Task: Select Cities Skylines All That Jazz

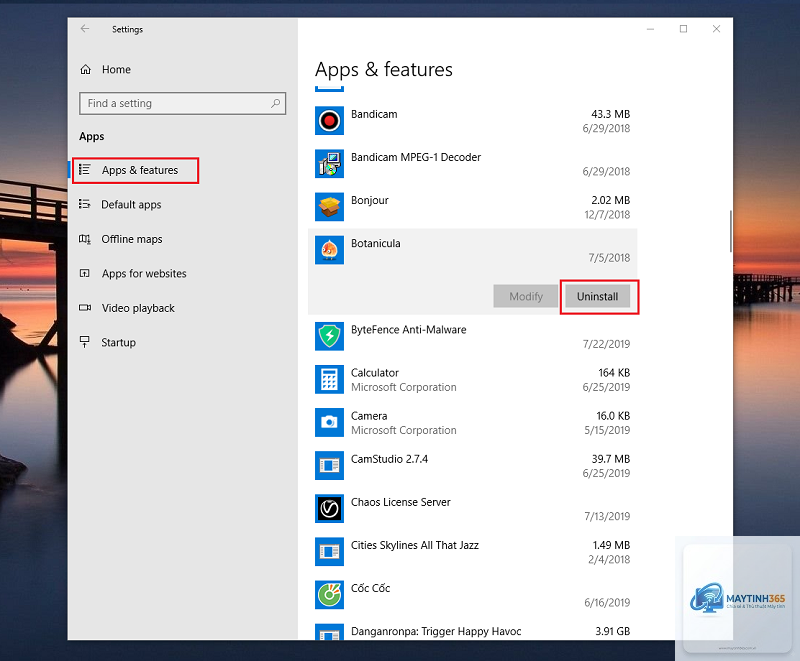Action: click(x=415, y=545)
